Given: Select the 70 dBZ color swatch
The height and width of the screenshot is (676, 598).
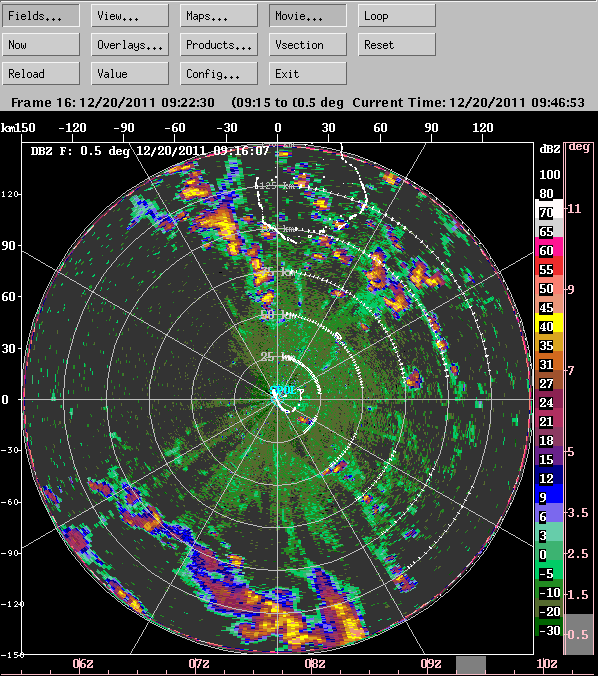Looking at the screenshot, I should (549, 209).
